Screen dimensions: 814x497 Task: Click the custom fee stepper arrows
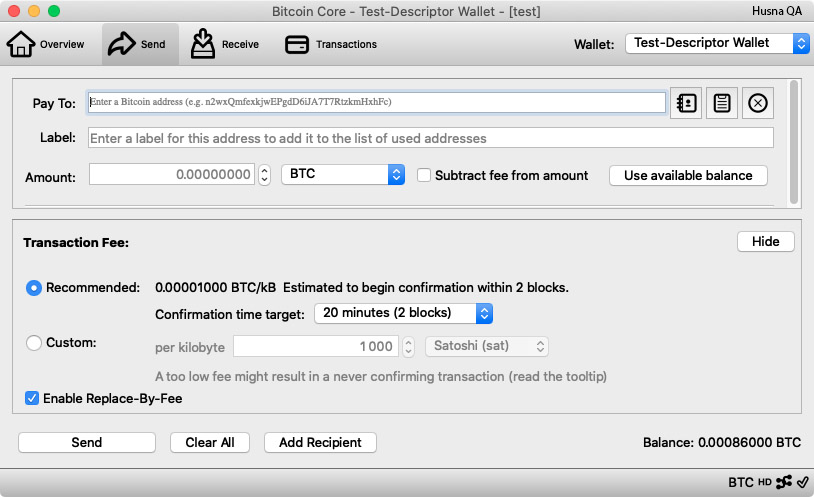[409, 347]
